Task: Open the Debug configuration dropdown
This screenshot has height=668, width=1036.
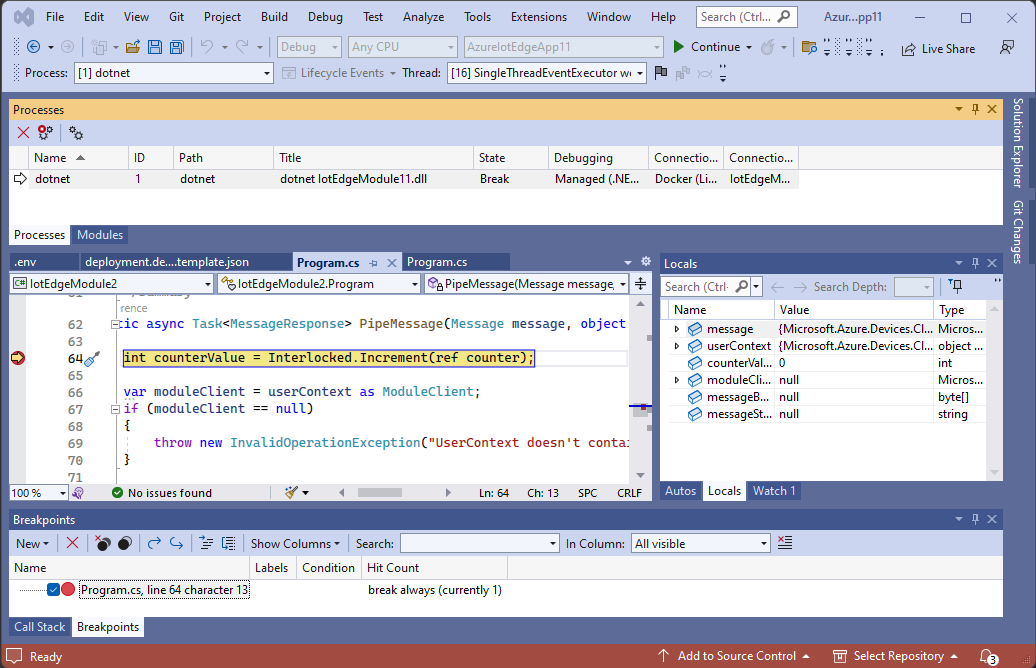Action: [307, 46]
